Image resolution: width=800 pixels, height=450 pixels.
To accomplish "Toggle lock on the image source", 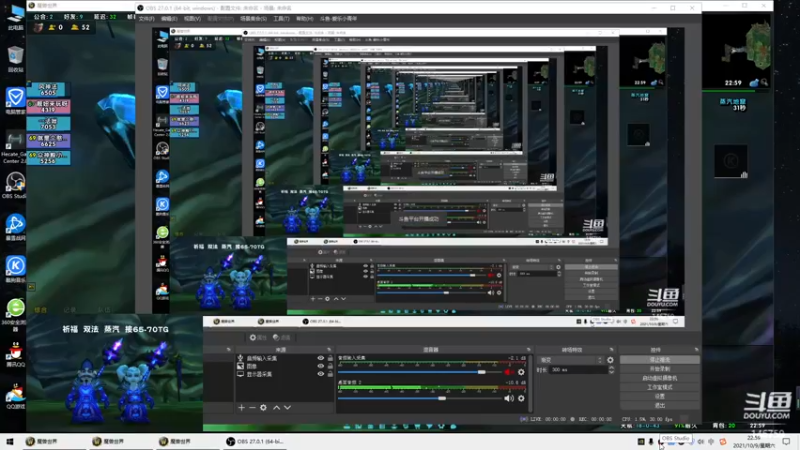I will [330, 366].
